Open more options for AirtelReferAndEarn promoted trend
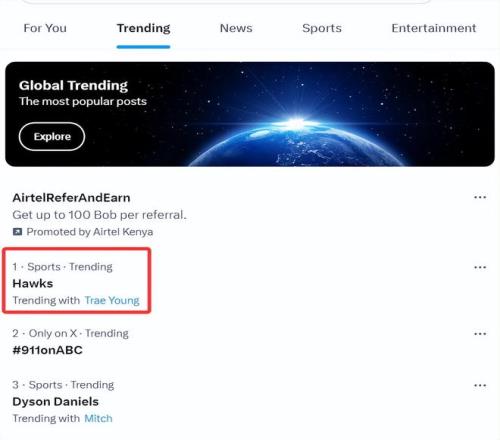This screenshot has width=500, height=440. click(480, 197)
